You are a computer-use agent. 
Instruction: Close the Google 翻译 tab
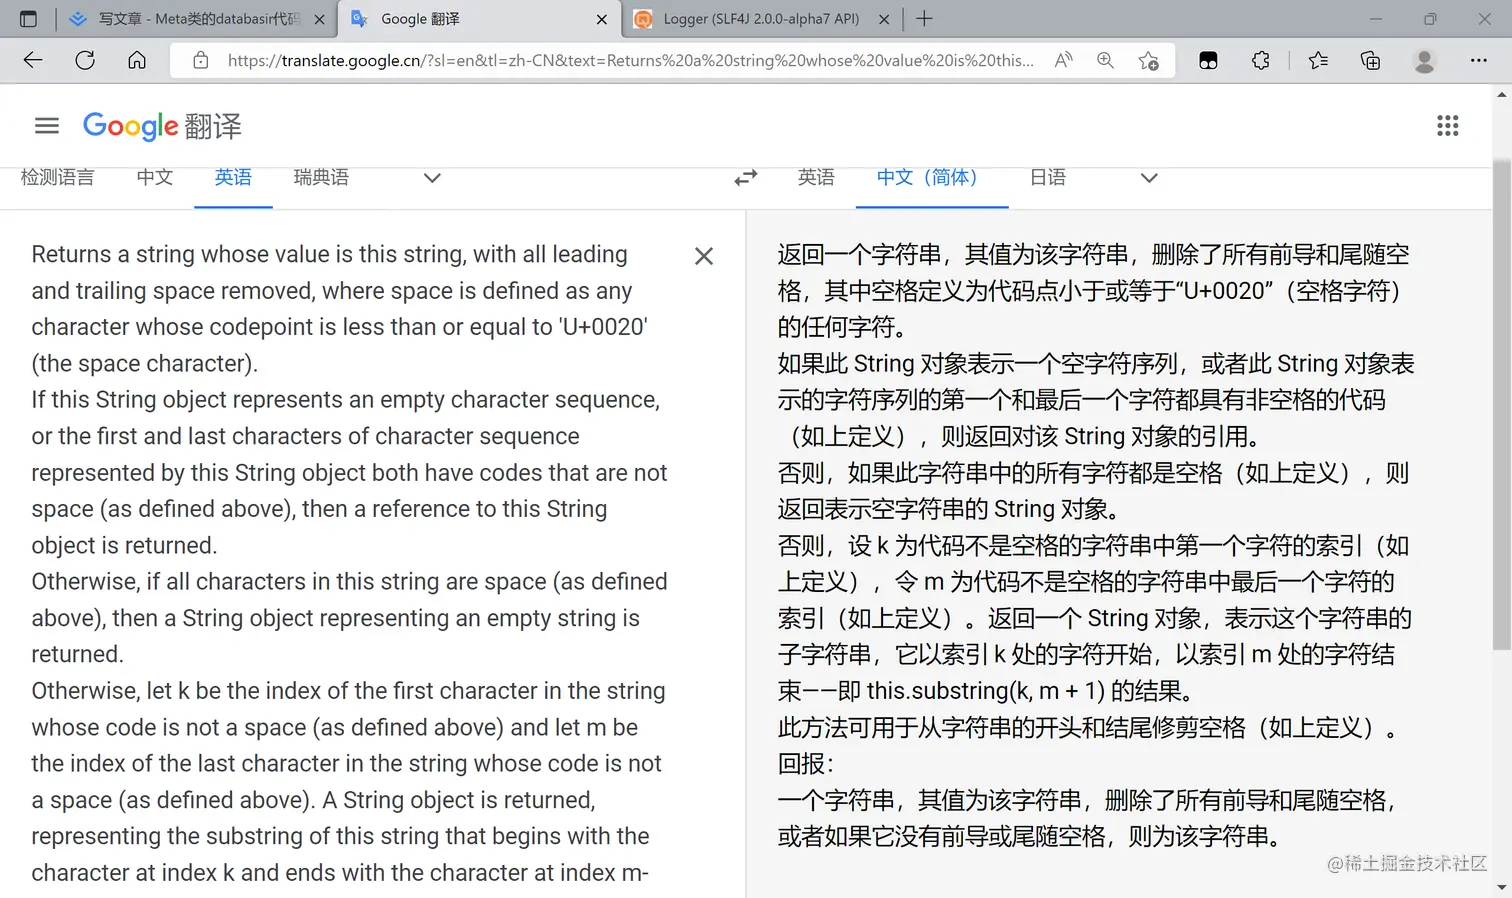pos(601,19)
